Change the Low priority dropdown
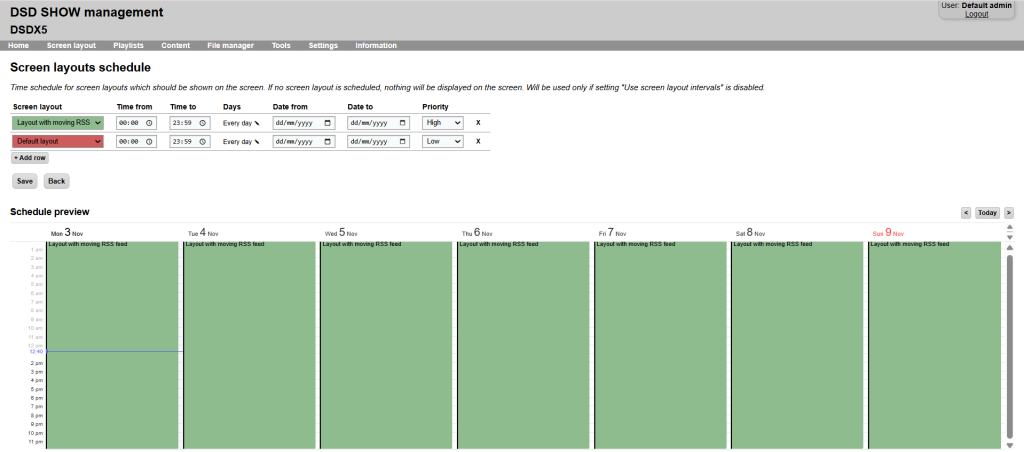This screenshot has height=452, width=1024. coord(442,141)
